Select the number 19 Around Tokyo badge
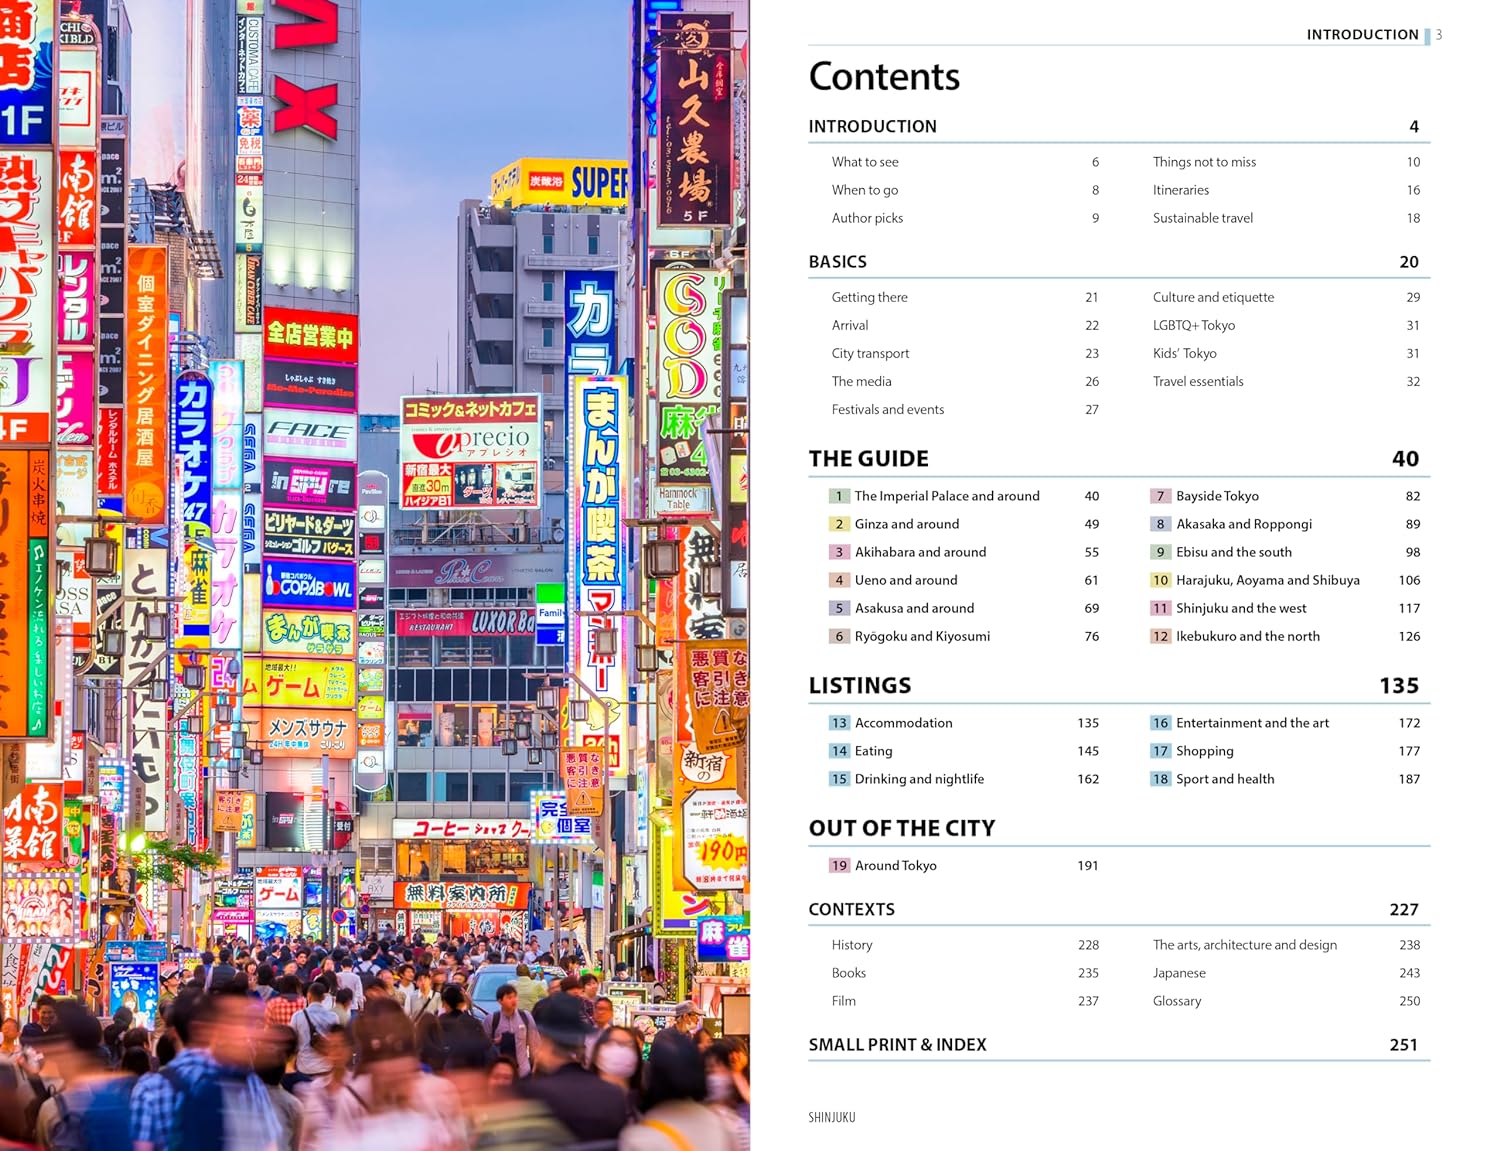Screen dimensions: 1500x1151 point(838,866)
